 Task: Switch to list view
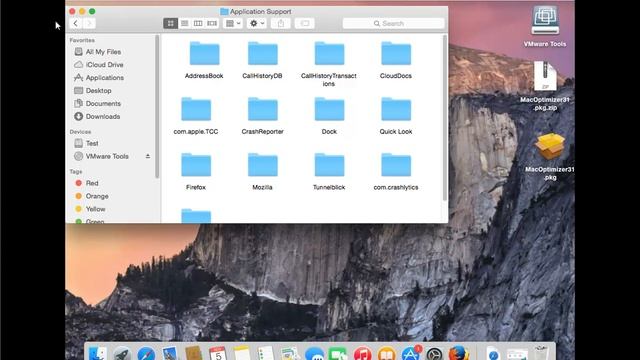pyautogui.click(x=184, y=23)
